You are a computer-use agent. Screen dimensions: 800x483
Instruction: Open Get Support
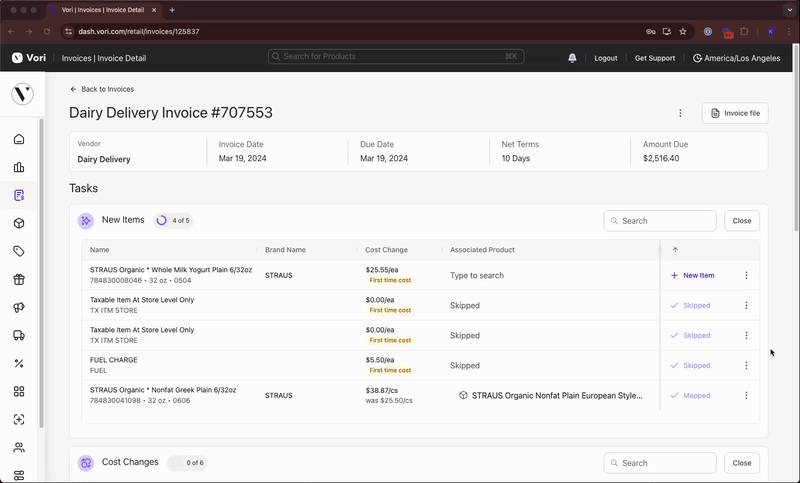point(655,58)
